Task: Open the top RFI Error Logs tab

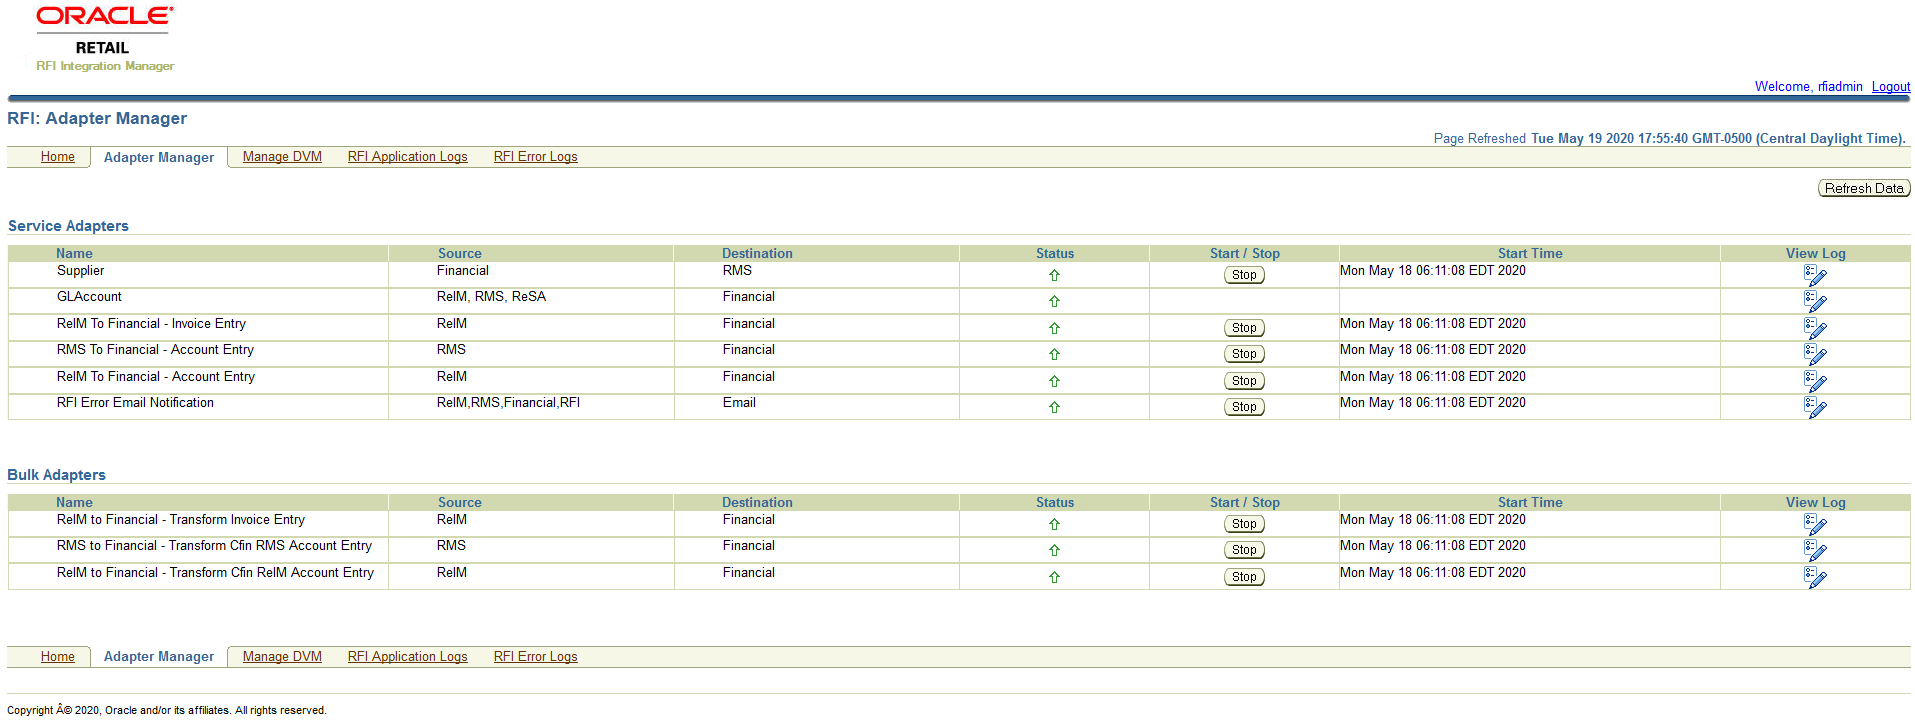Action: click(536, 157)
